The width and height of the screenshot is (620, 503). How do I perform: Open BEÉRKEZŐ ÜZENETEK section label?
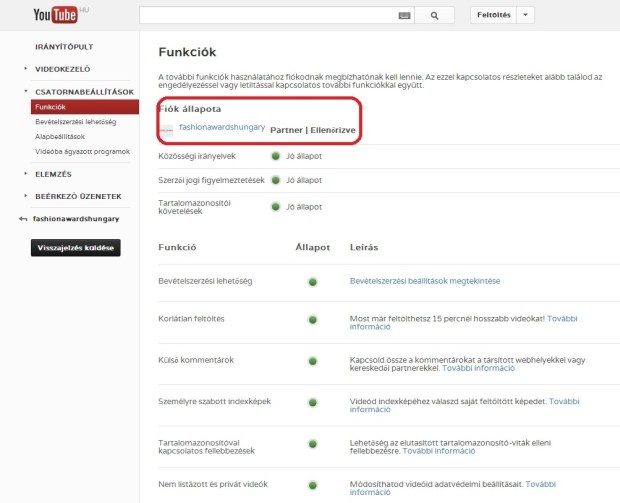tap(78, 196)
